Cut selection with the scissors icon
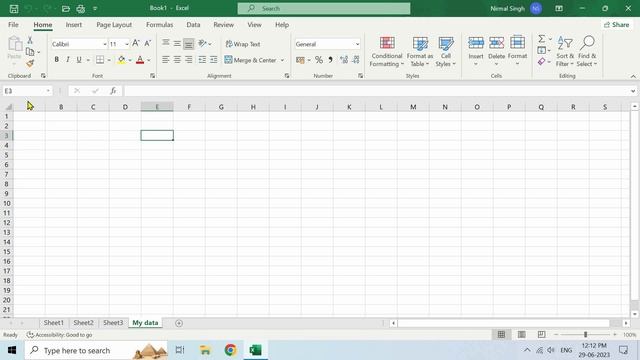 [30, 40]
